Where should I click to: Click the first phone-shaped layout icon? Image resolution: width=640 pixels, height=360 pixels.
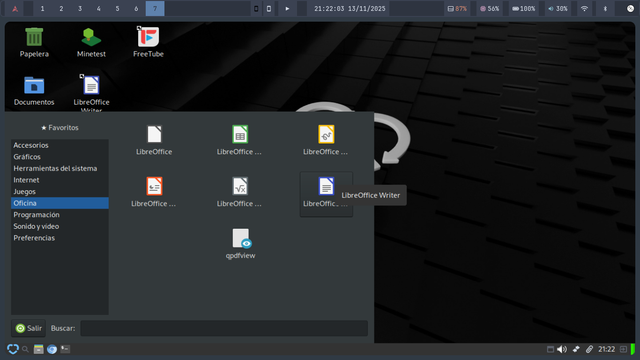click(x=256, y=9)
